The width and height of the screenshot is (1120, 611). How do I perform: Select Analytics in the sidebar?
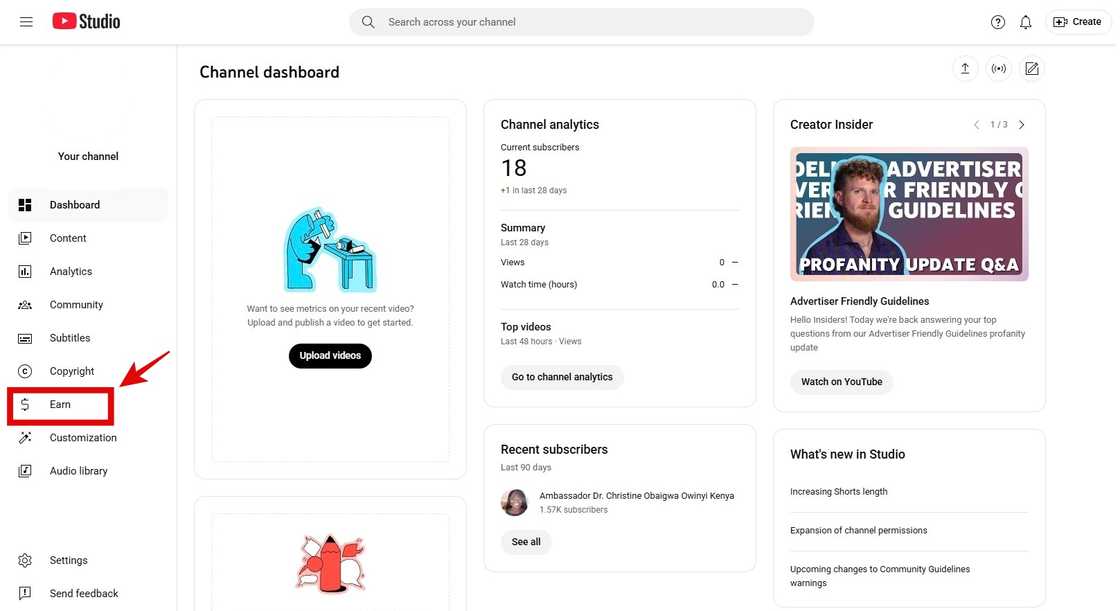pos(70,272)
